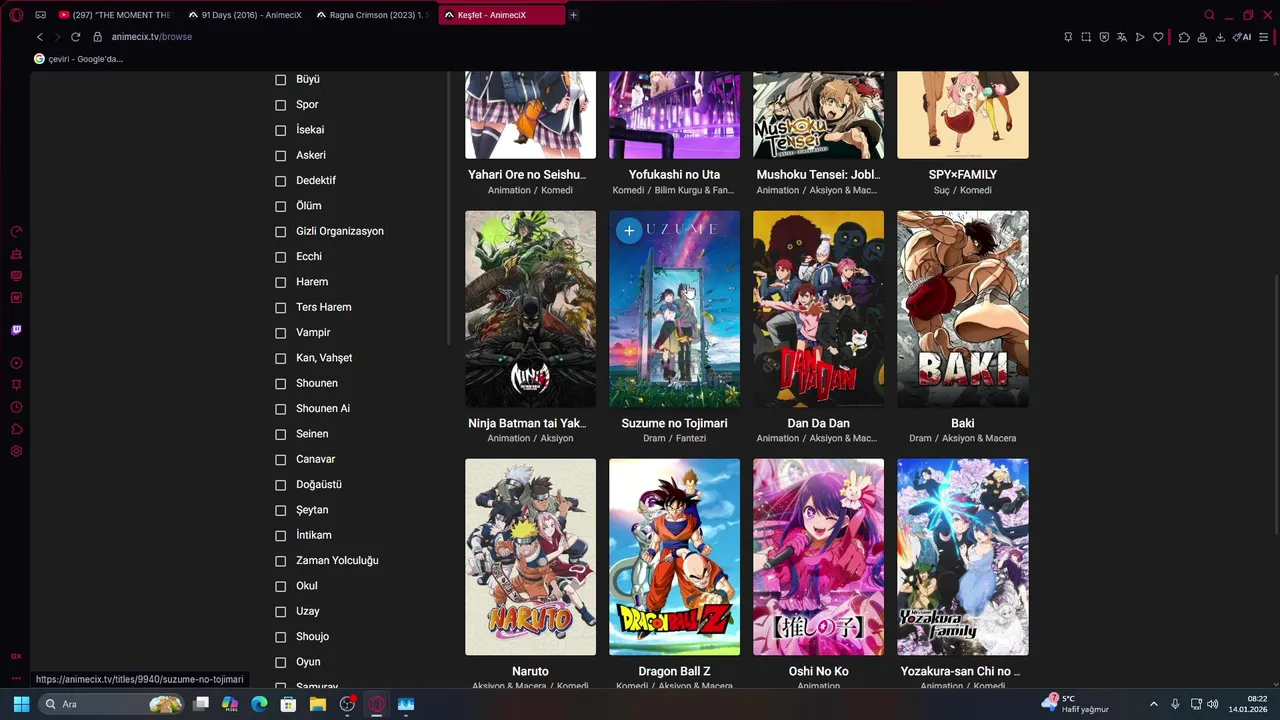Check the Seinen genre checkbox
The width and height of the screenshot is (1280, 720).
280,434
